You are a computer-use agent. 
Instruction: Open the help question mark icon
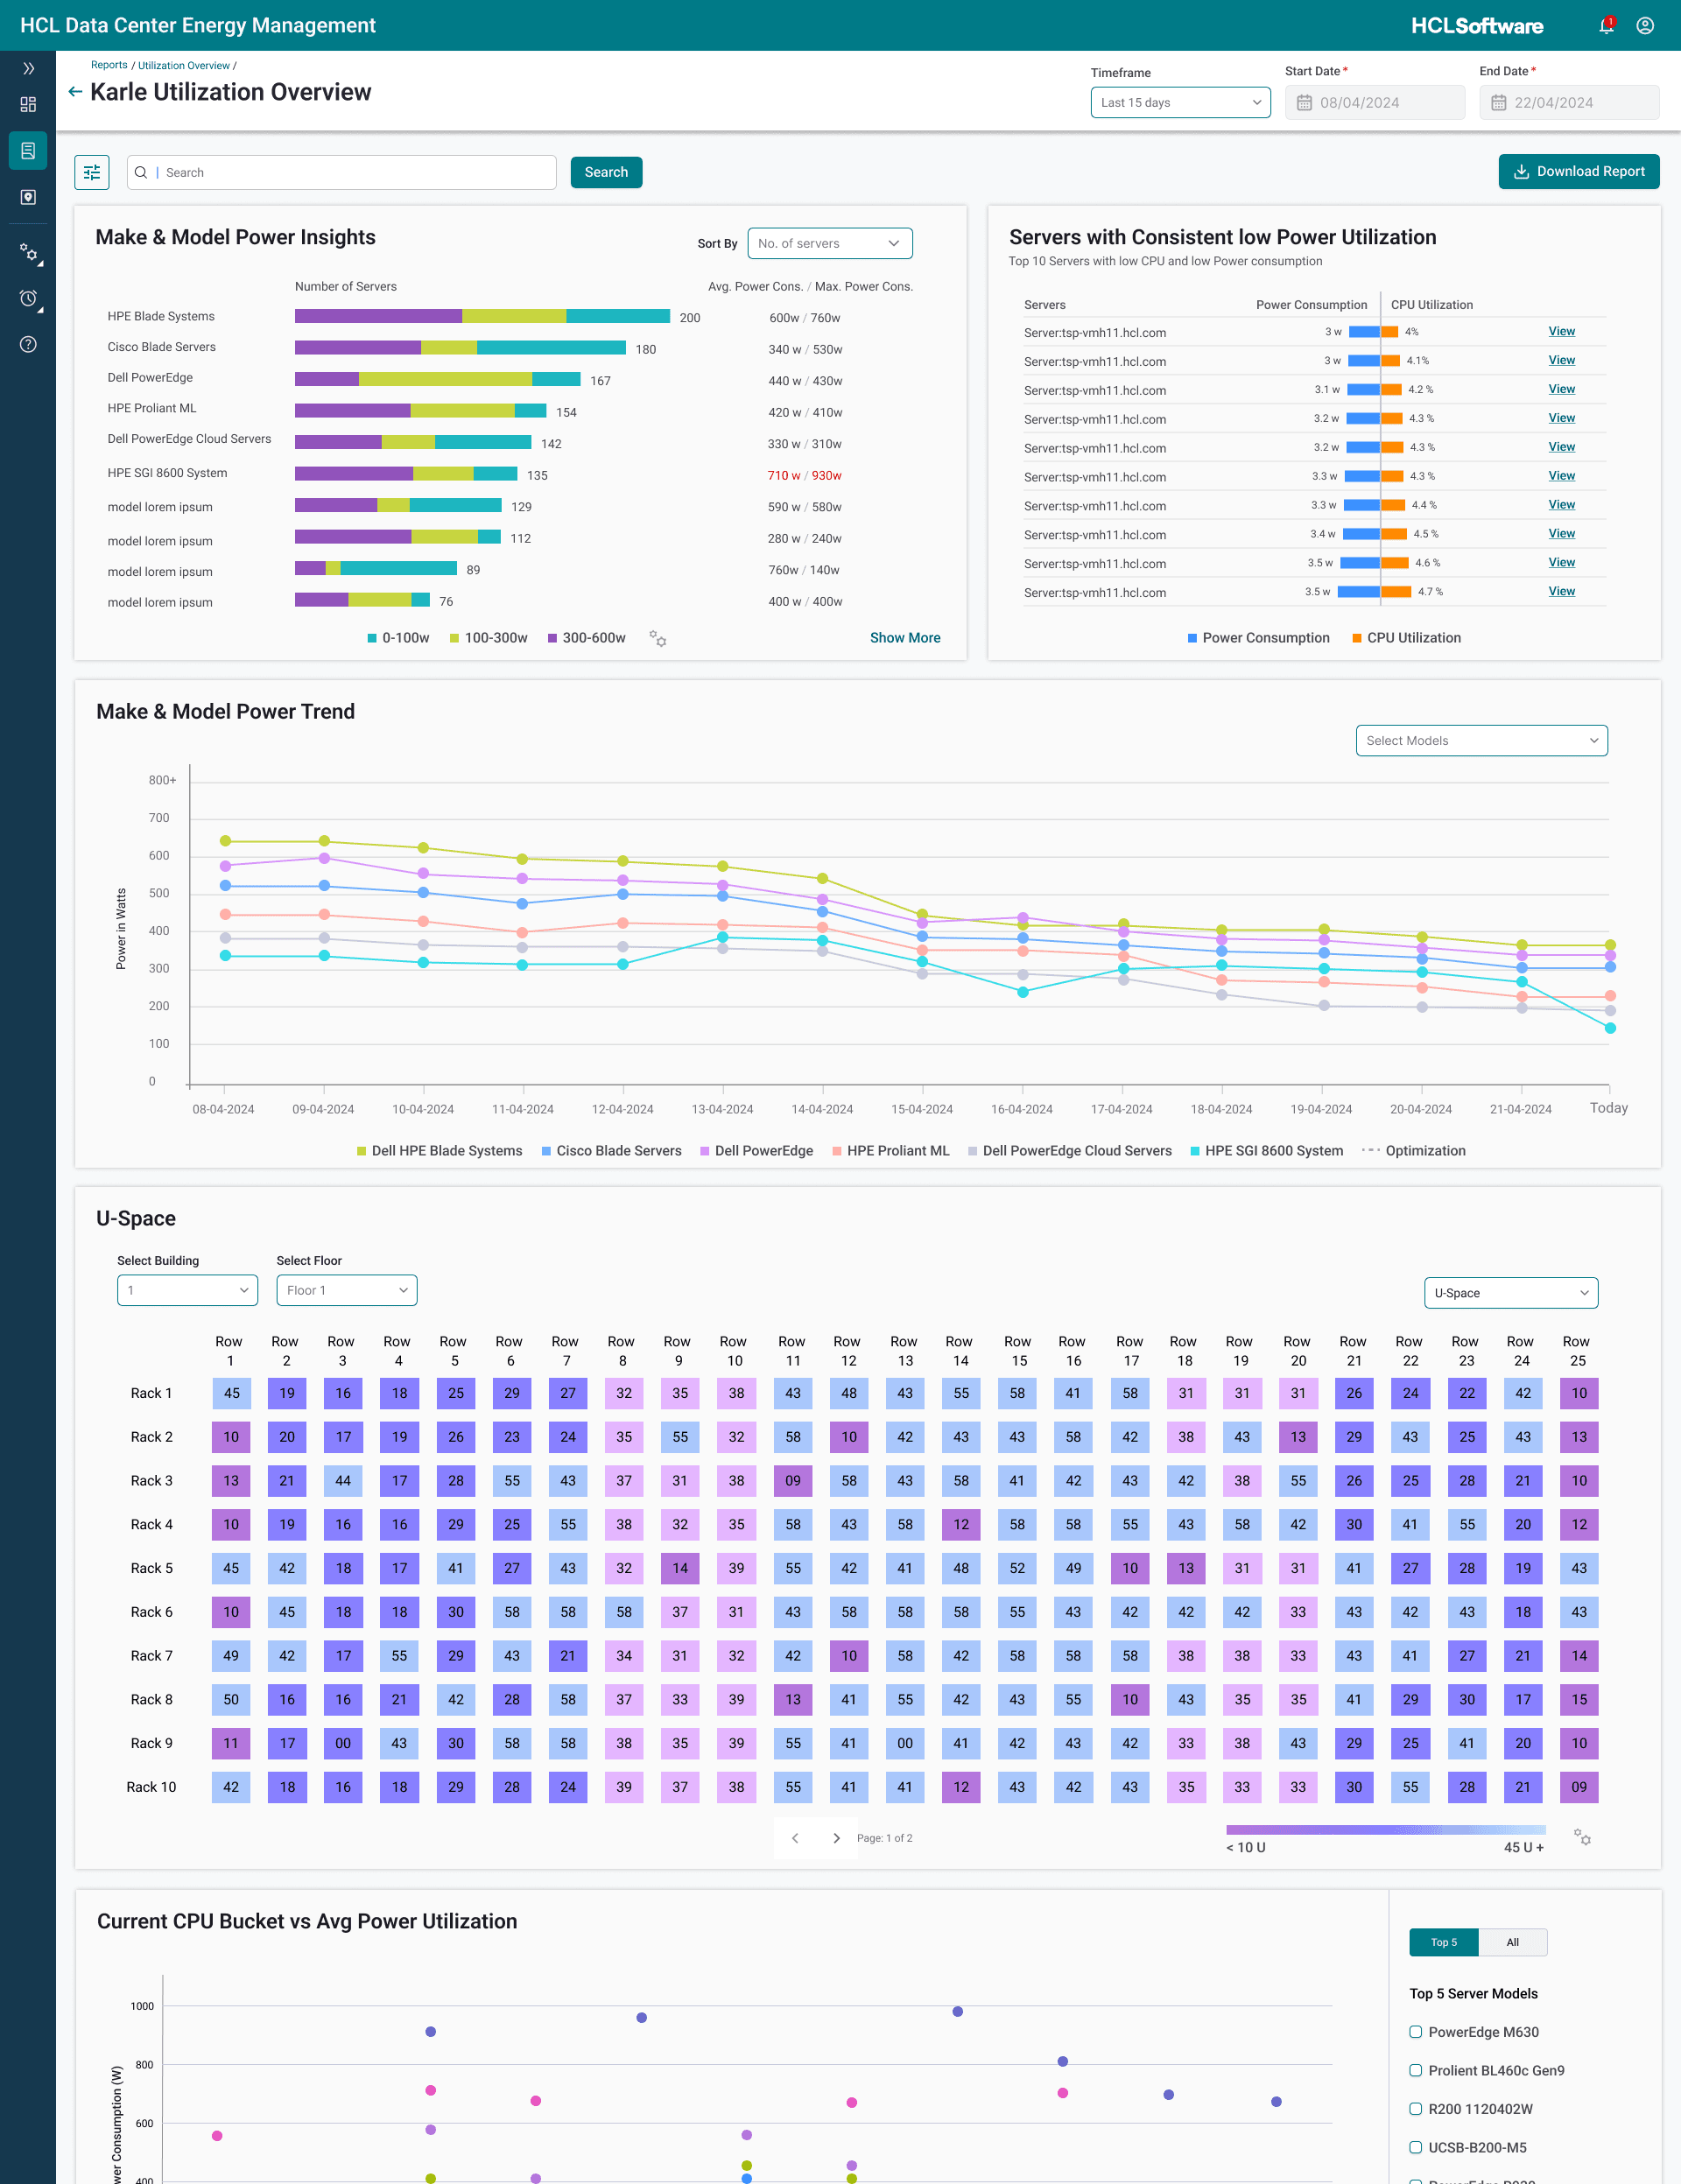click(x=28, y=344)
